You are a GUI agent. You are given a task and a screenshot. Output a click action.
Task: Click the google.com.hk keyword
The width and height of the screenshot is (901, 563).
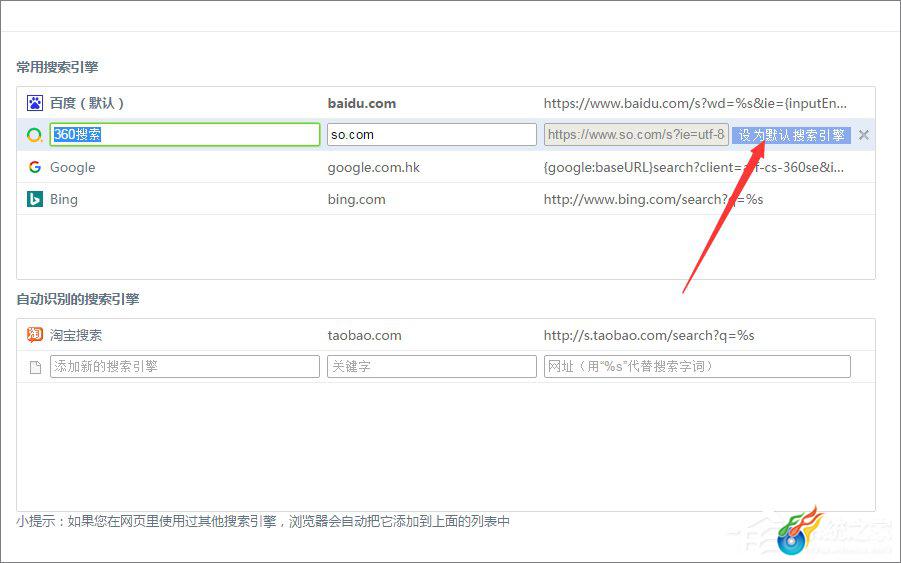tap(374, 167)
